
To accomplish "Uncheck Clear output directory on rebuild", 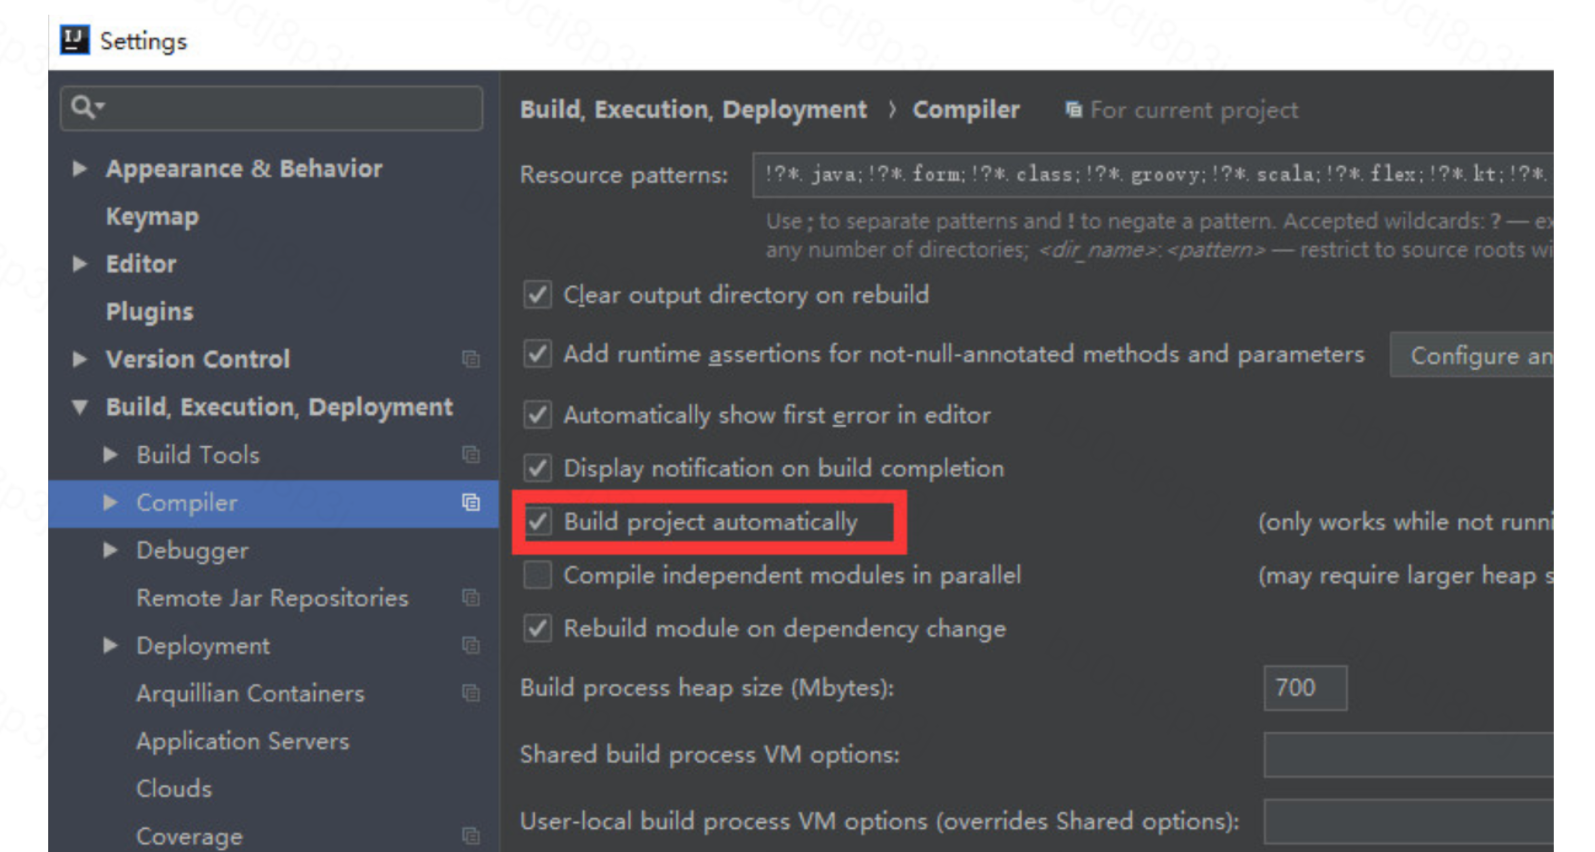I will pos(538,295).
